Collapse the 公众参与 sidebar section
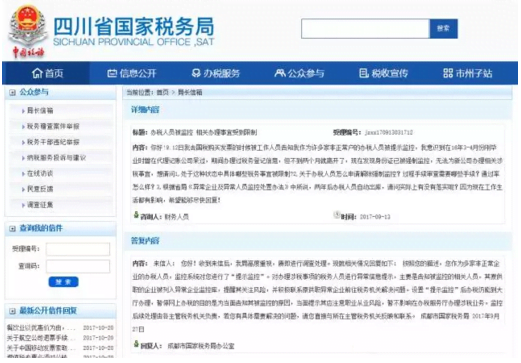This screenshot has height=363, width=521. coord(13,92)
